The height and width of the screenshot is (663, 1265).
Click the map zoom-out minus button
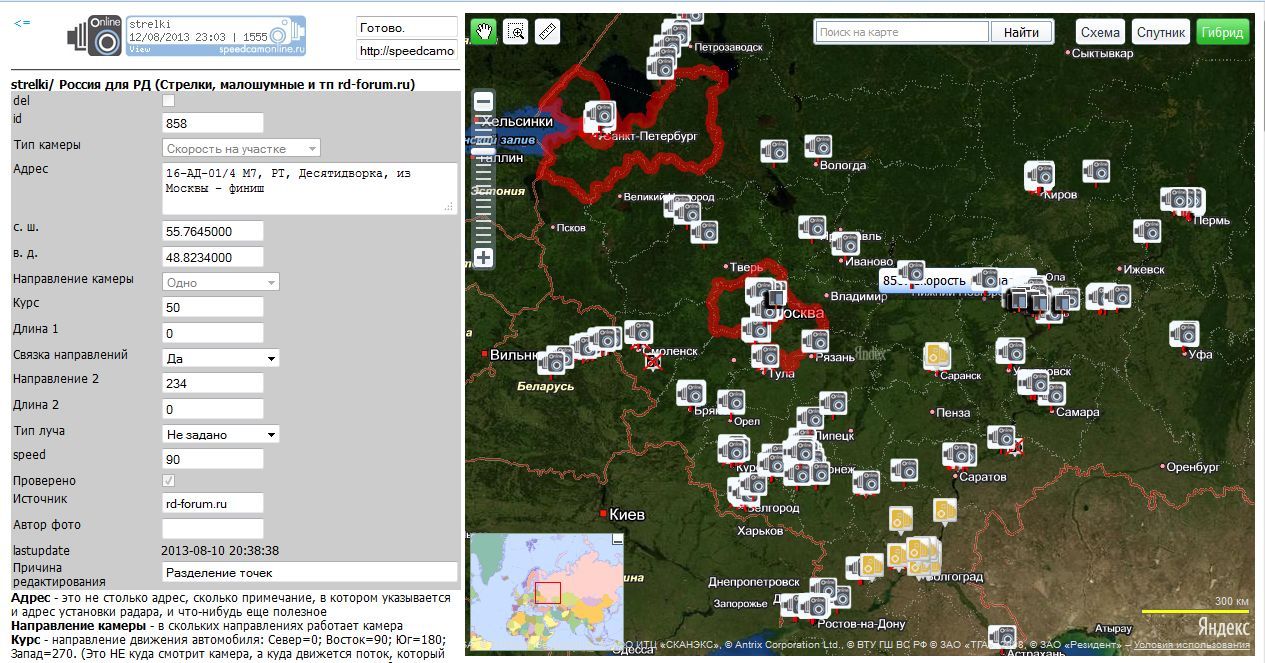[x=483, y=102]
